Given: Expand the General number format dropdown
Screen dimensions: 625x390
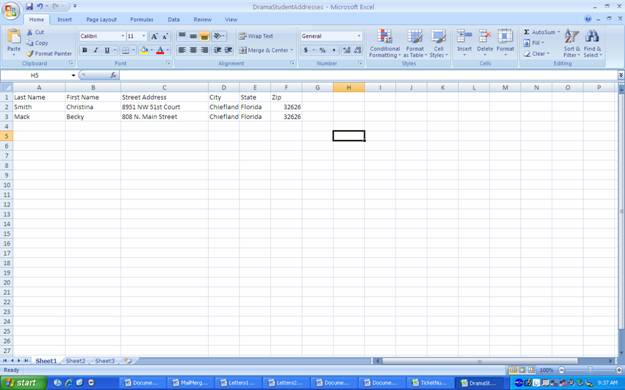Looking at the screenshot, I should click(x=359, y=36).
